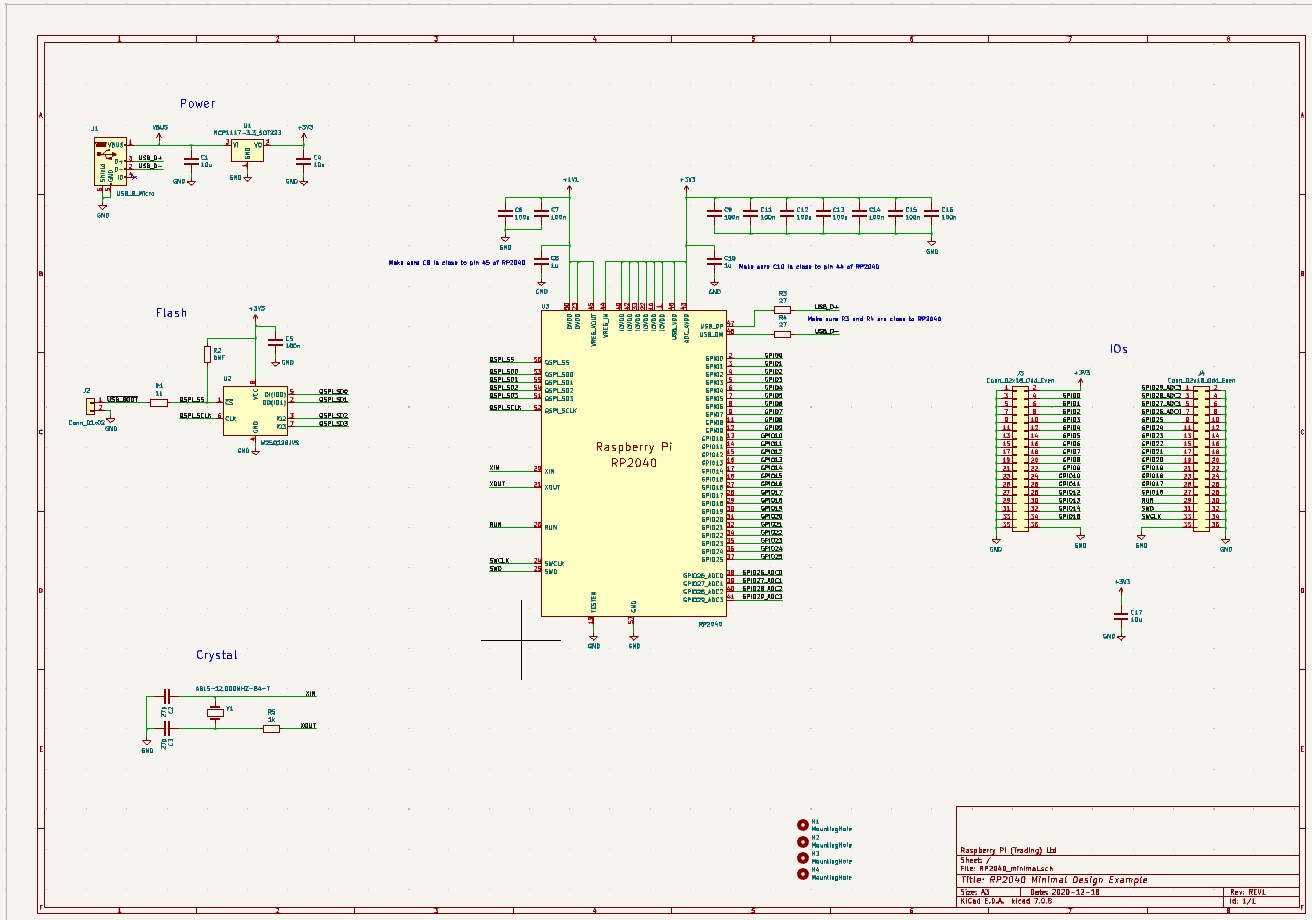The image size is (1312, 920).
Task: Select the DNF resistor R2
Action: (207, 355)
